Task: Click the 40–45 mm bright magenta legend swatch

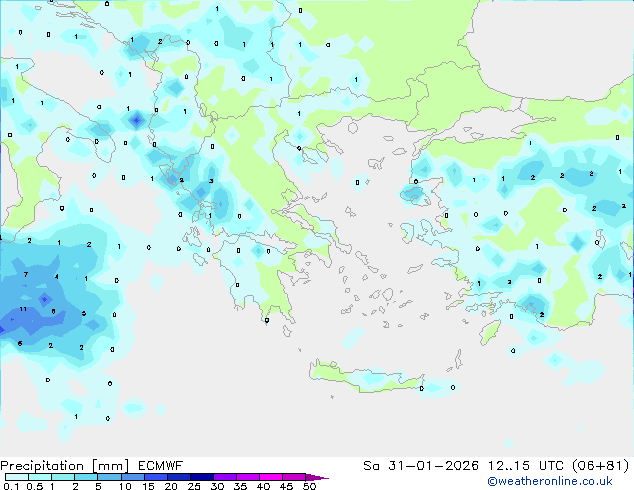Action: [271, 477]
